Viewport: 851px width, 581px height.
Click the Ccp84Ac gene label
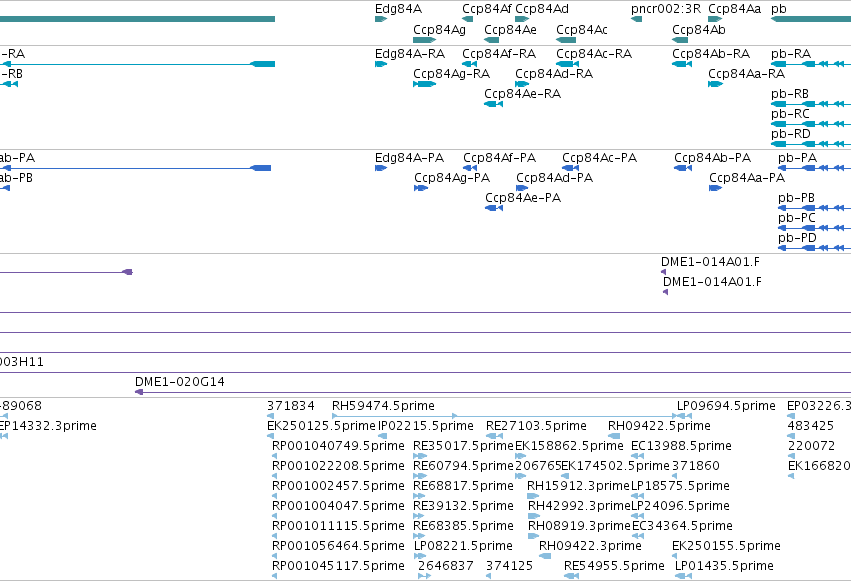pyautogui.click(x=582, y=30)
